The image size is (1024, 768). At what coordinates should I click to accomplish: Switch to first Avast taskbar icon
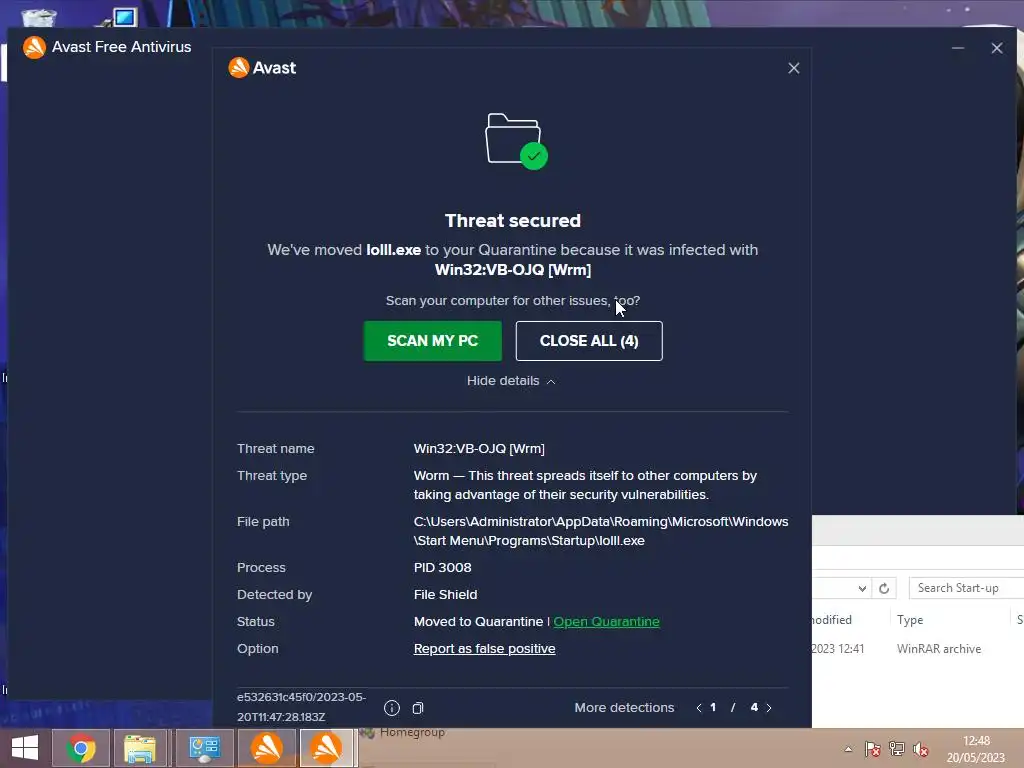(x=266, y=748)
